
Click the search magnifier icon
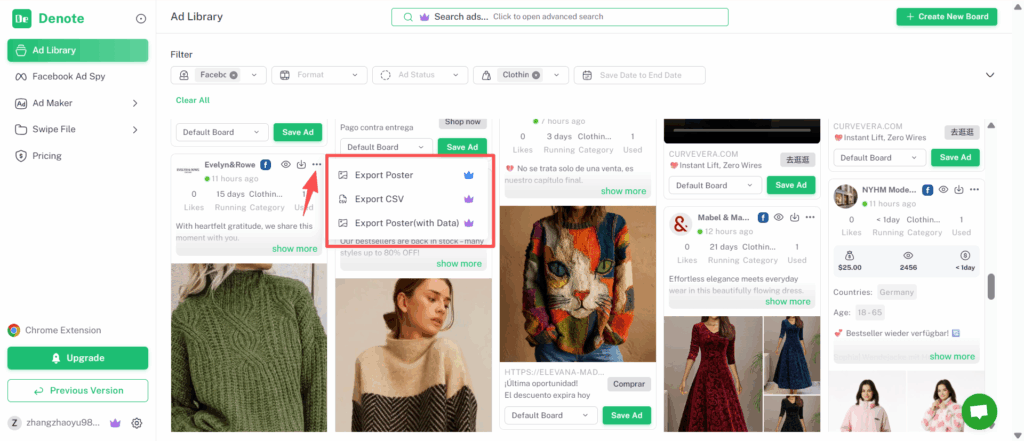coord(408,17)
